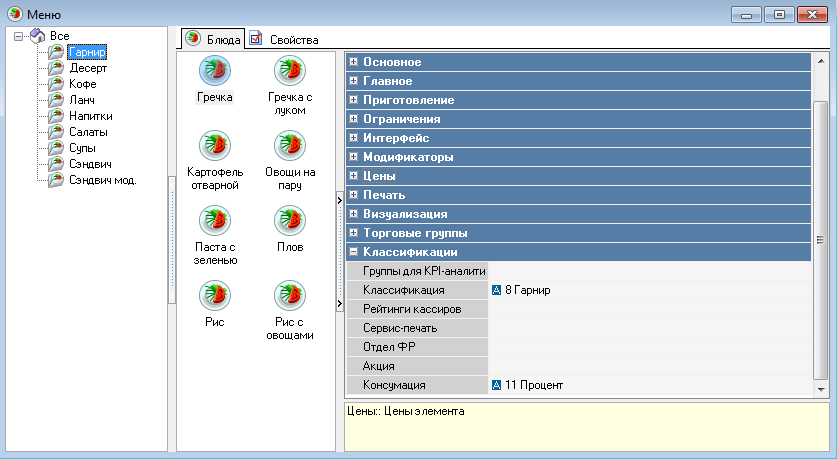Collapse the Классификации property section
Viewport: 837px width, 459px height.
click(354, 252)
